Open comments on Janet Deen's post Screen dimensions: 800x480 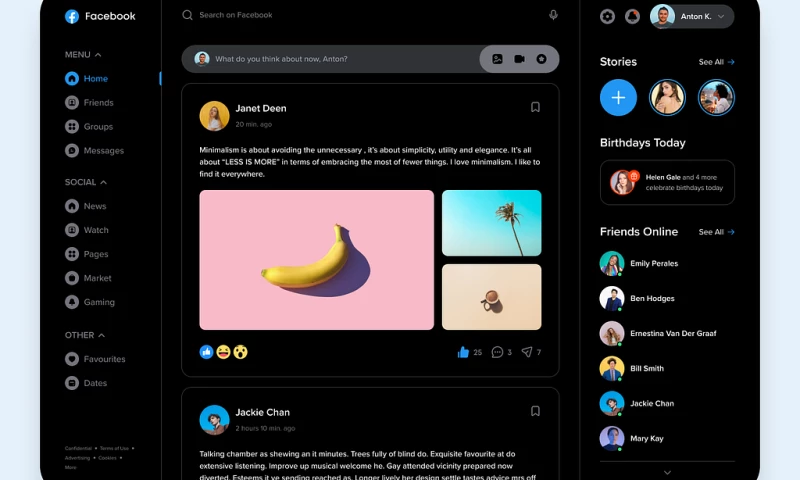(x=497, y=352)
